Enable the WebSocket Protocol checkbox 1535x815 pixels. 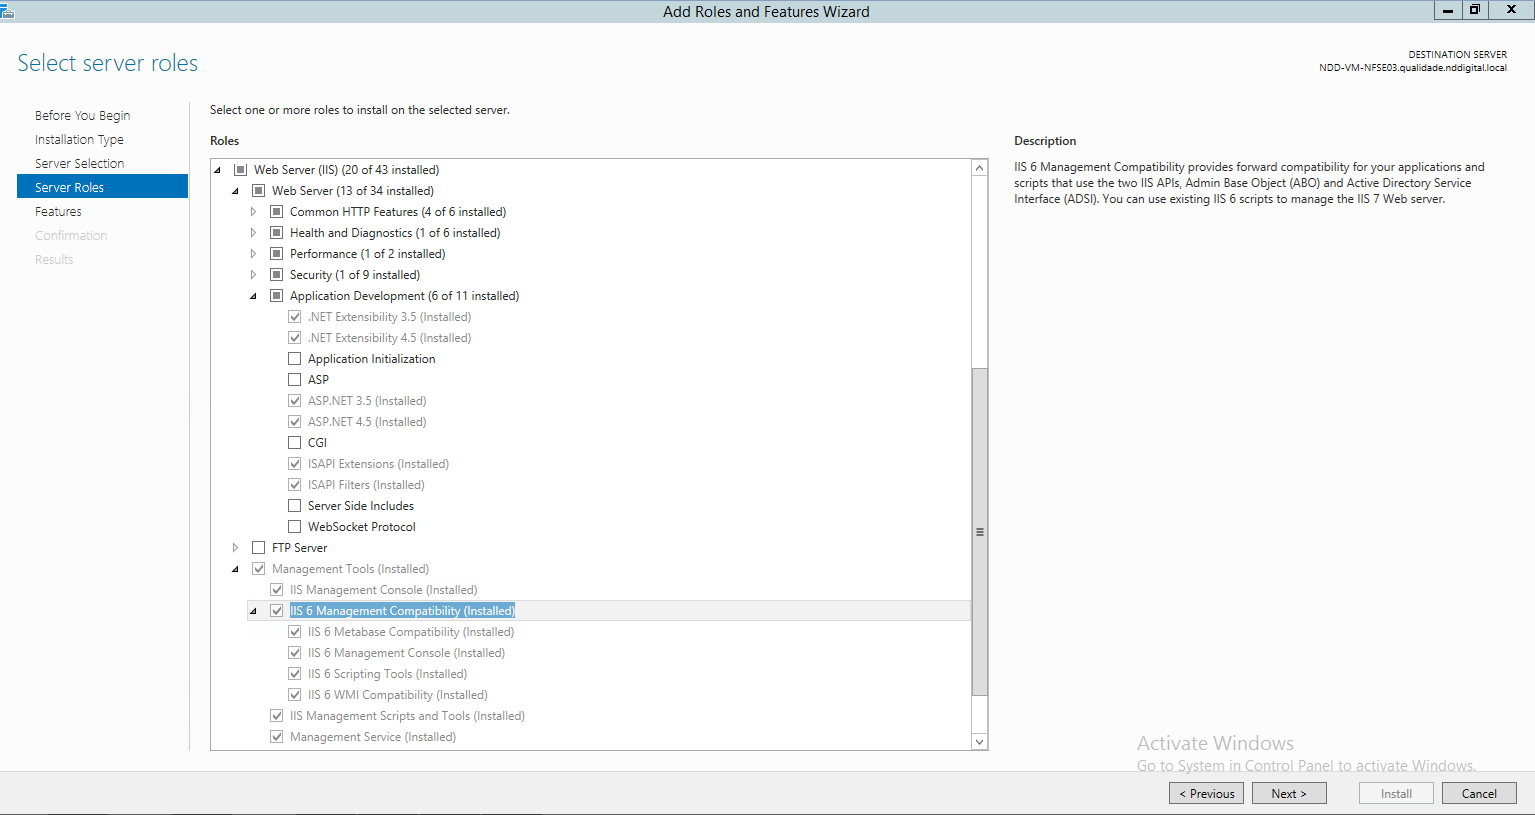click(x=294, y=526)
